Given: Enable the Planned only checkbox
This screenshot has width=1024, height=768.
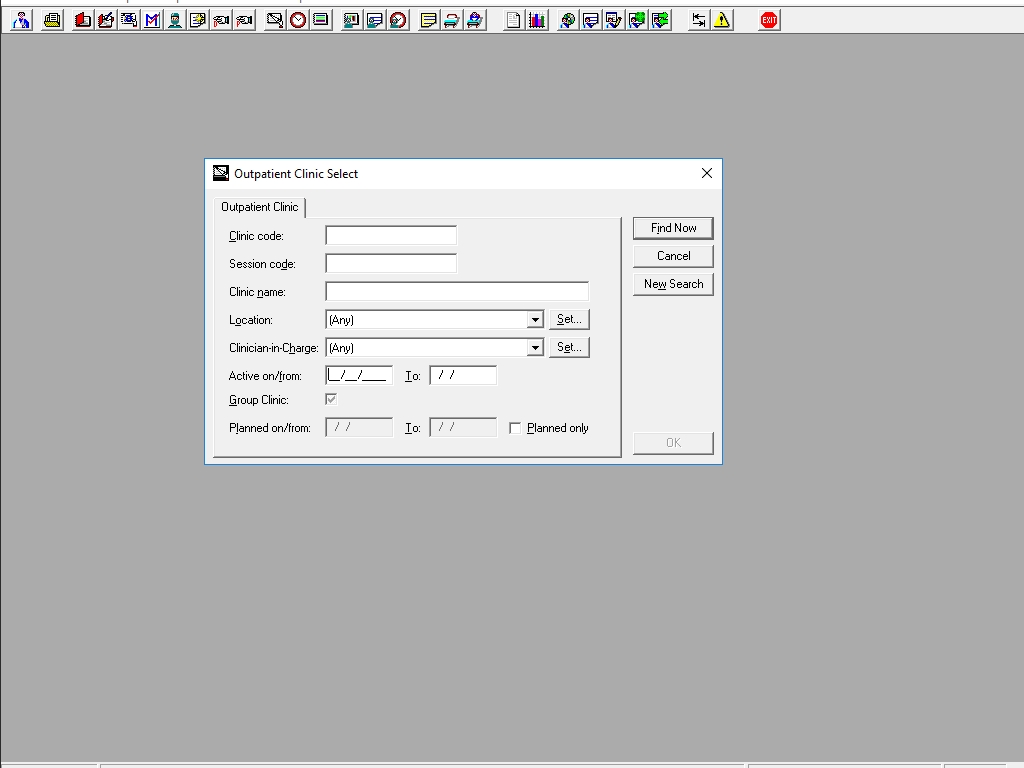Looking at the screenshot, I should 515,428.
